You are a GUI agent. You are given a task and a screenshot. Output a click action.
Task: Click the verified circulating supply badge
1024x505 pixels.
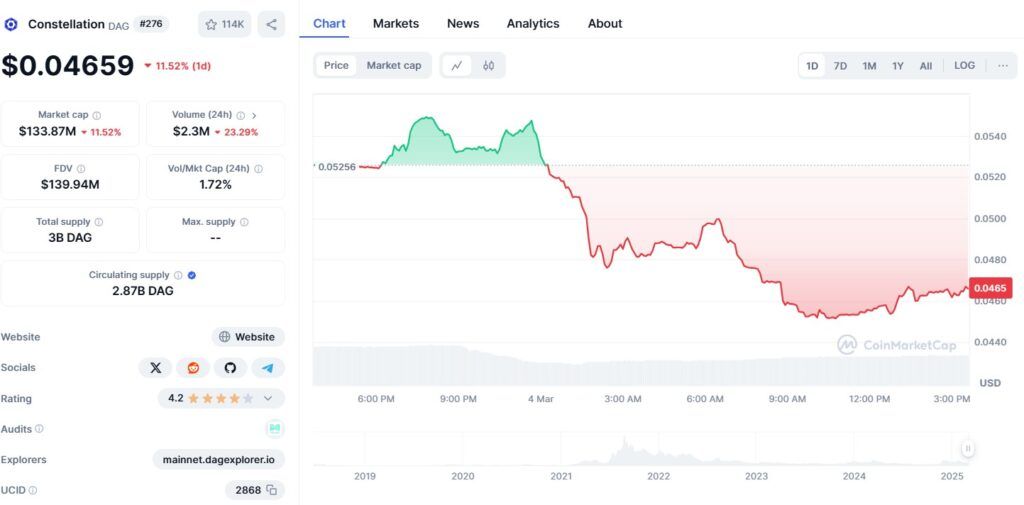[x=192, y=276]
